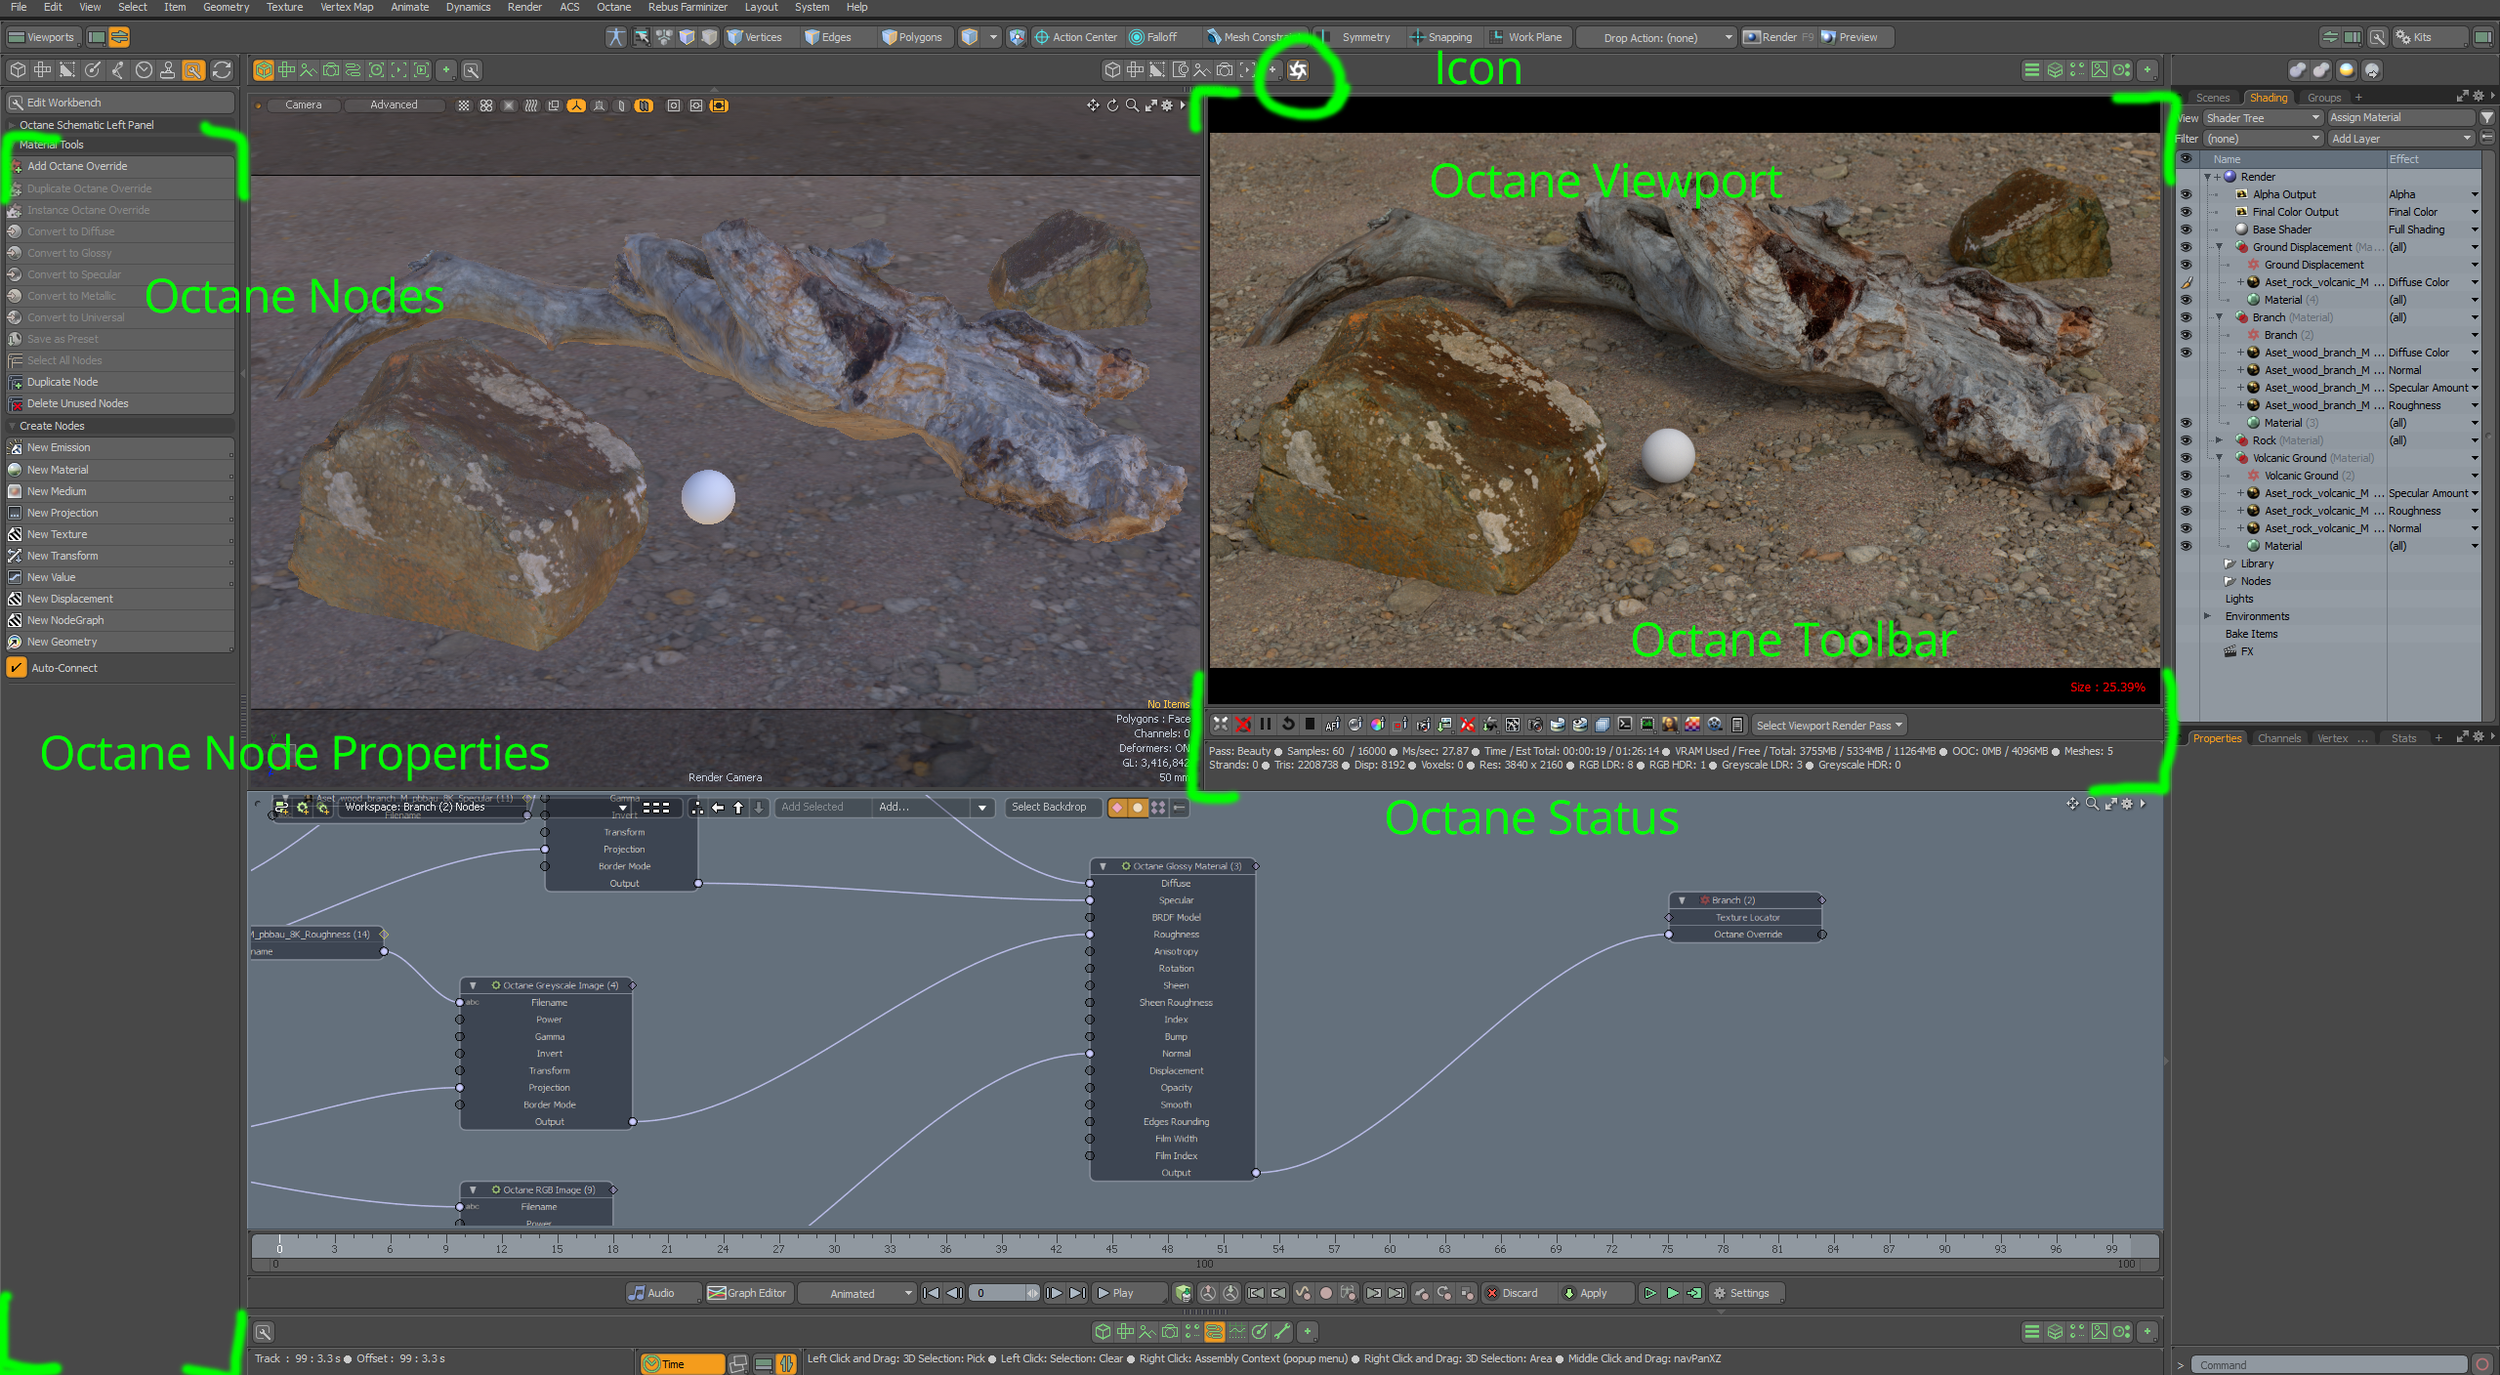
Task: Click the record keyframe circle icon
Action: [1326, 1293]
